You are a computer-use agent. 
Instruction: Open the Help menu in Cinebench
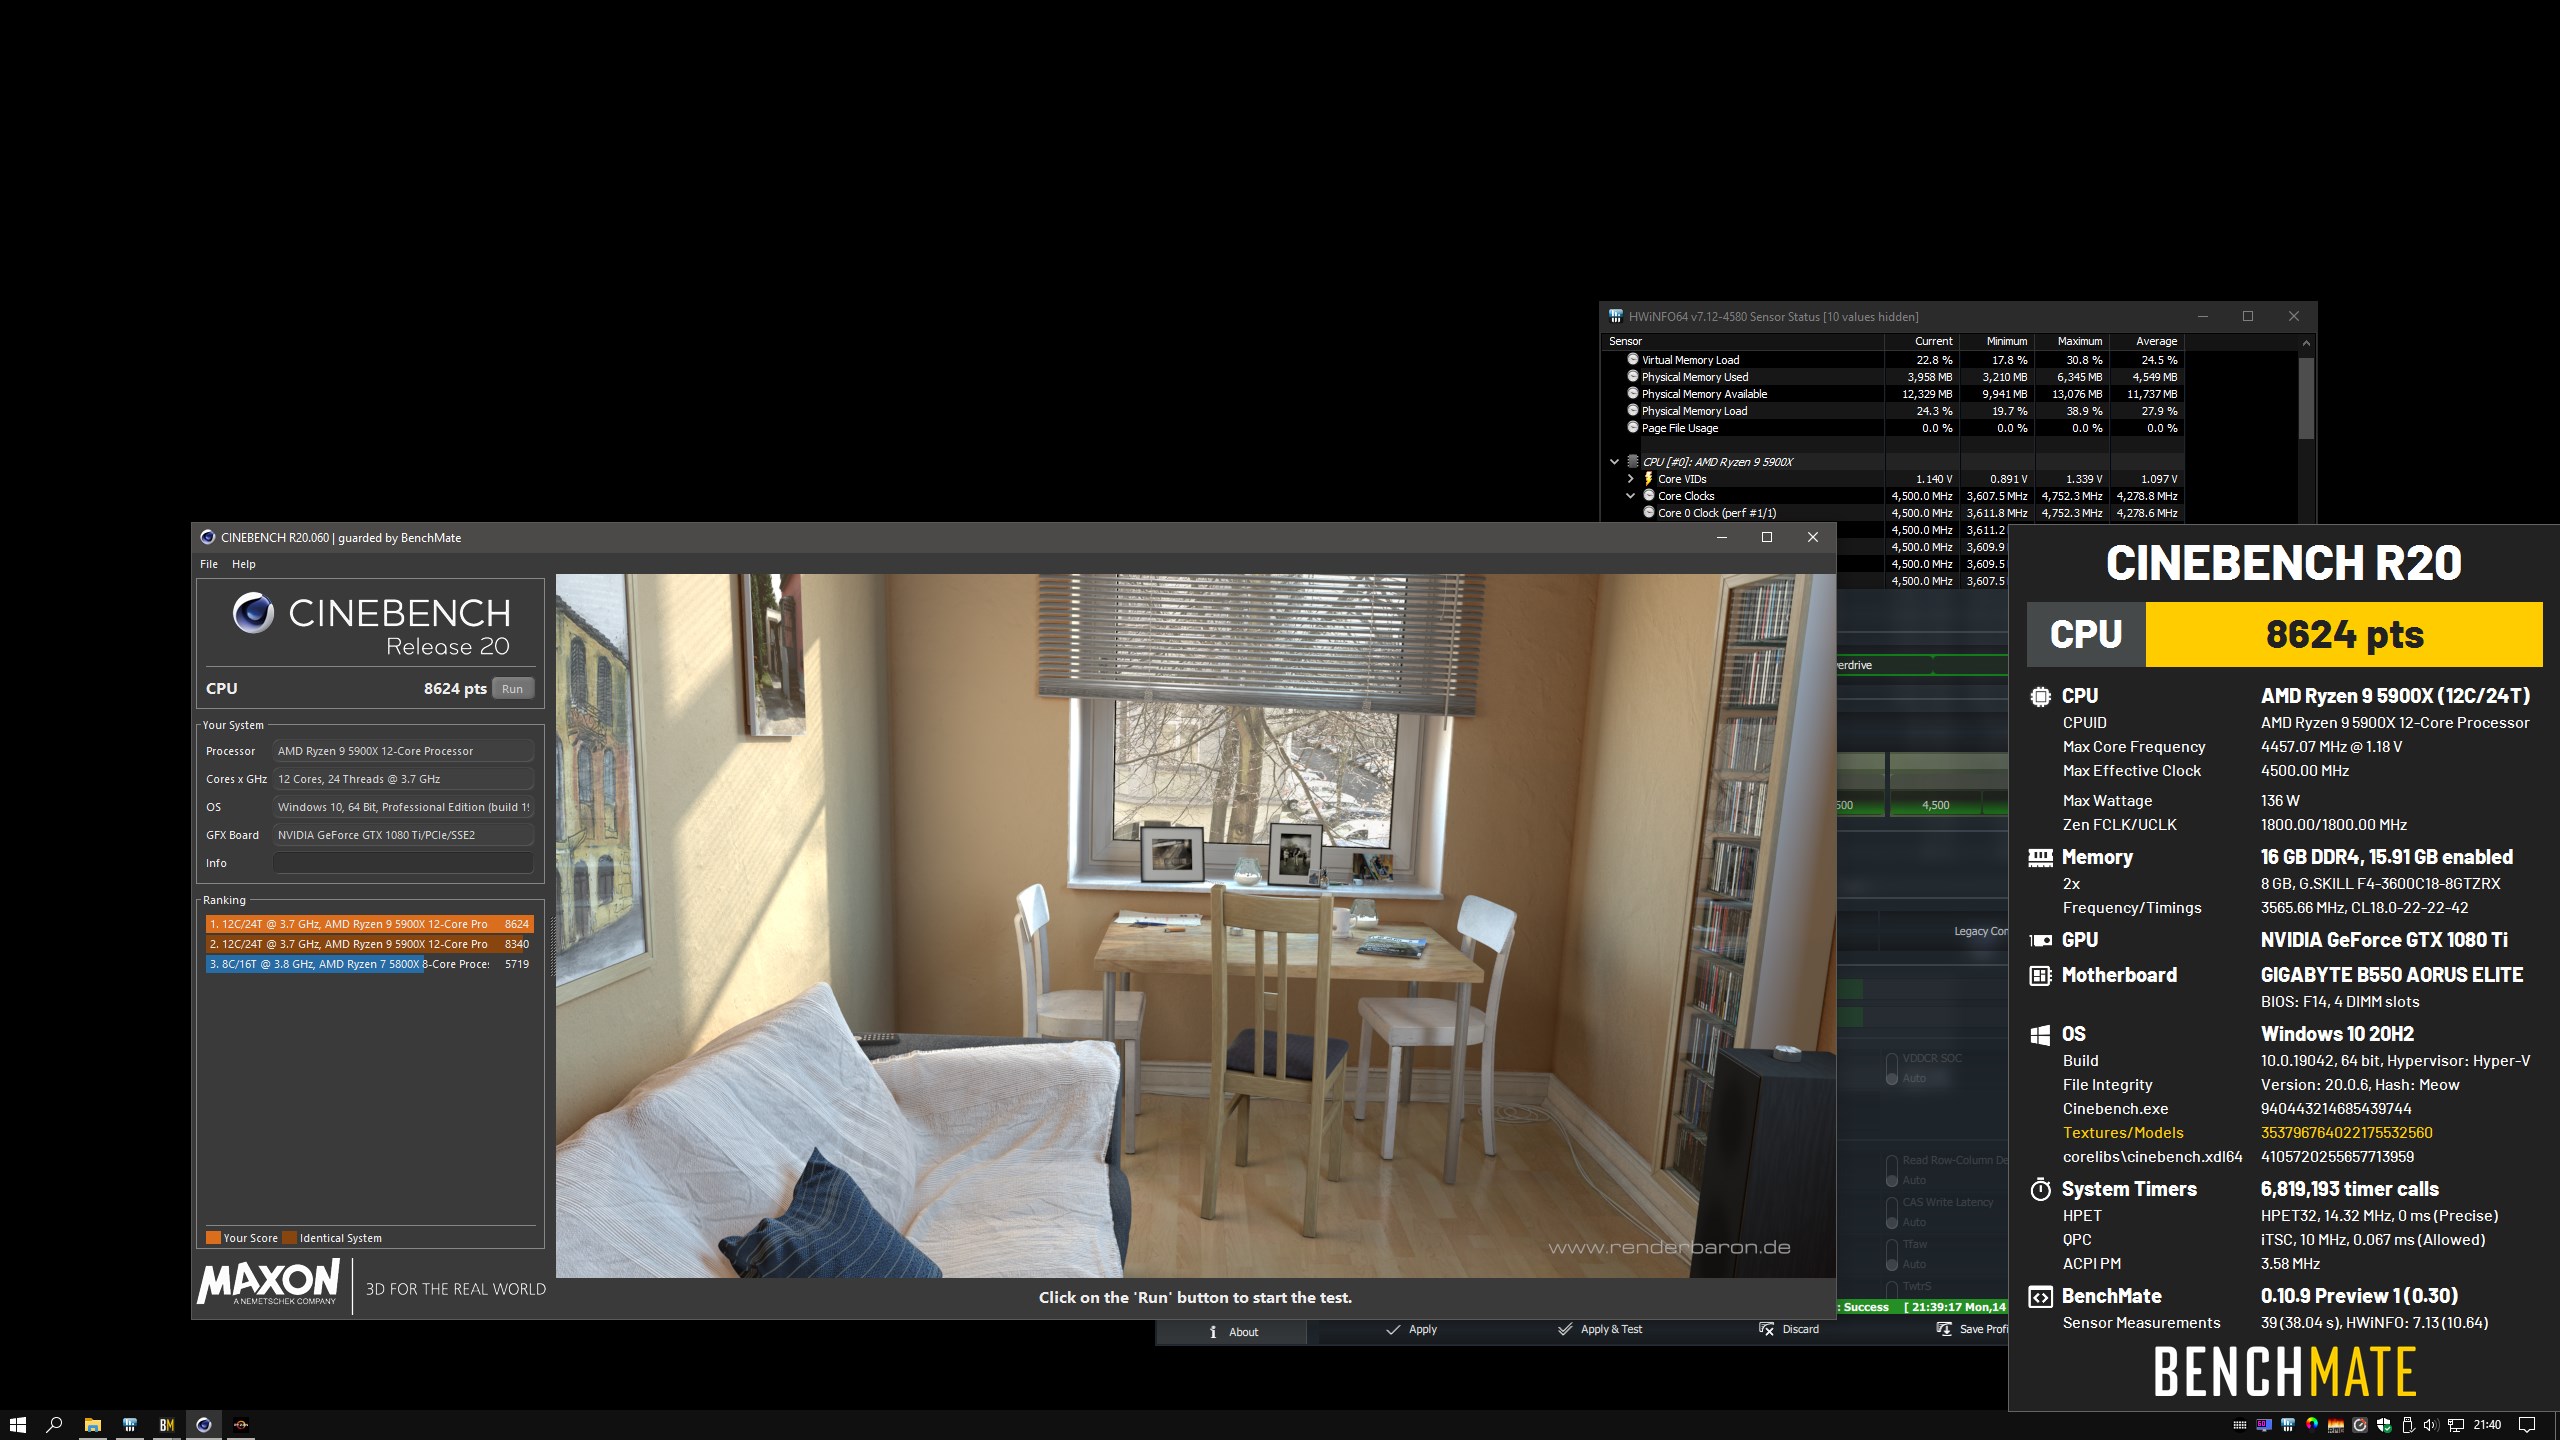point(244,564)
